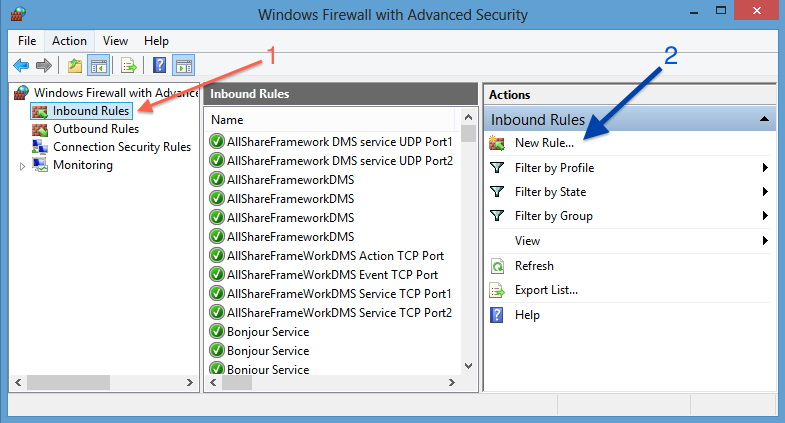Screen dimensions: 785x423
Task: Click the blue Help question mark toolbar icon
Action: pyautogui.click(x=159, y=66)
